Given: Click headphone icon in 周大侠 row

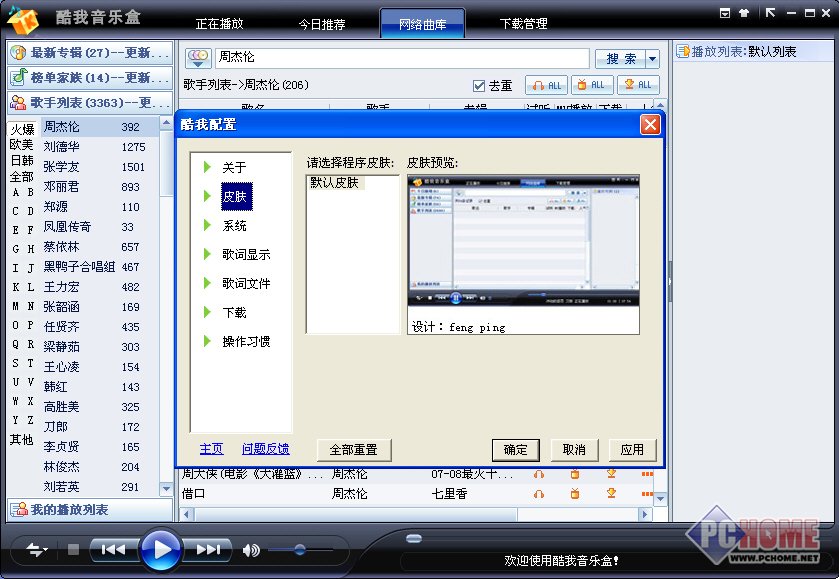Looking at the screenshot, I should pos(539,474).
